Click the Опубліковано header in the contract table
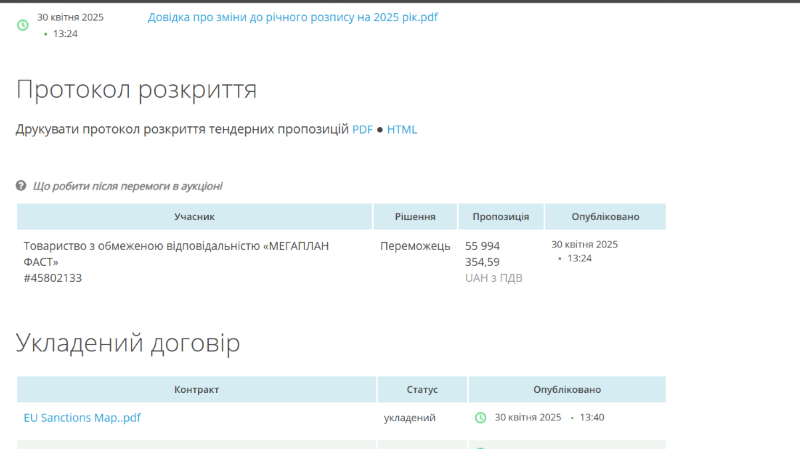The height and width of the screenshot is (449, 800). click(567, 389)
